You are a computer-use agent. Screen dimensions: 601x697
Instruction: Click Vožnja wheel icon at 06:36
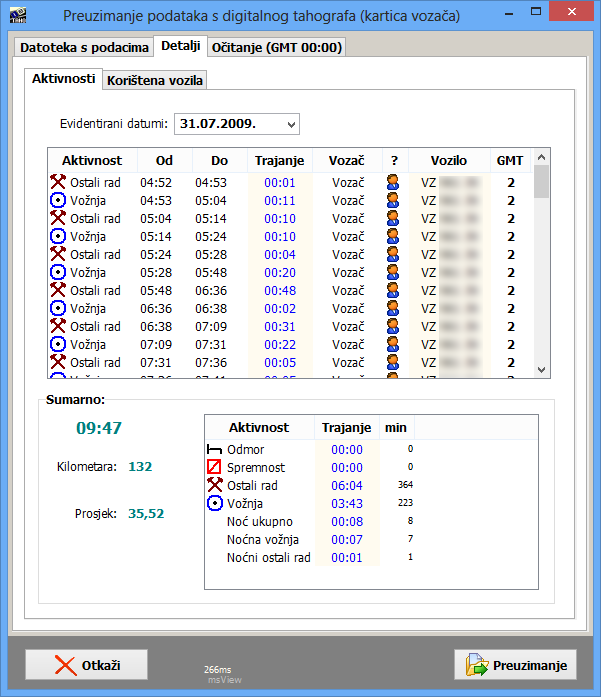click(x=58, y=308)
